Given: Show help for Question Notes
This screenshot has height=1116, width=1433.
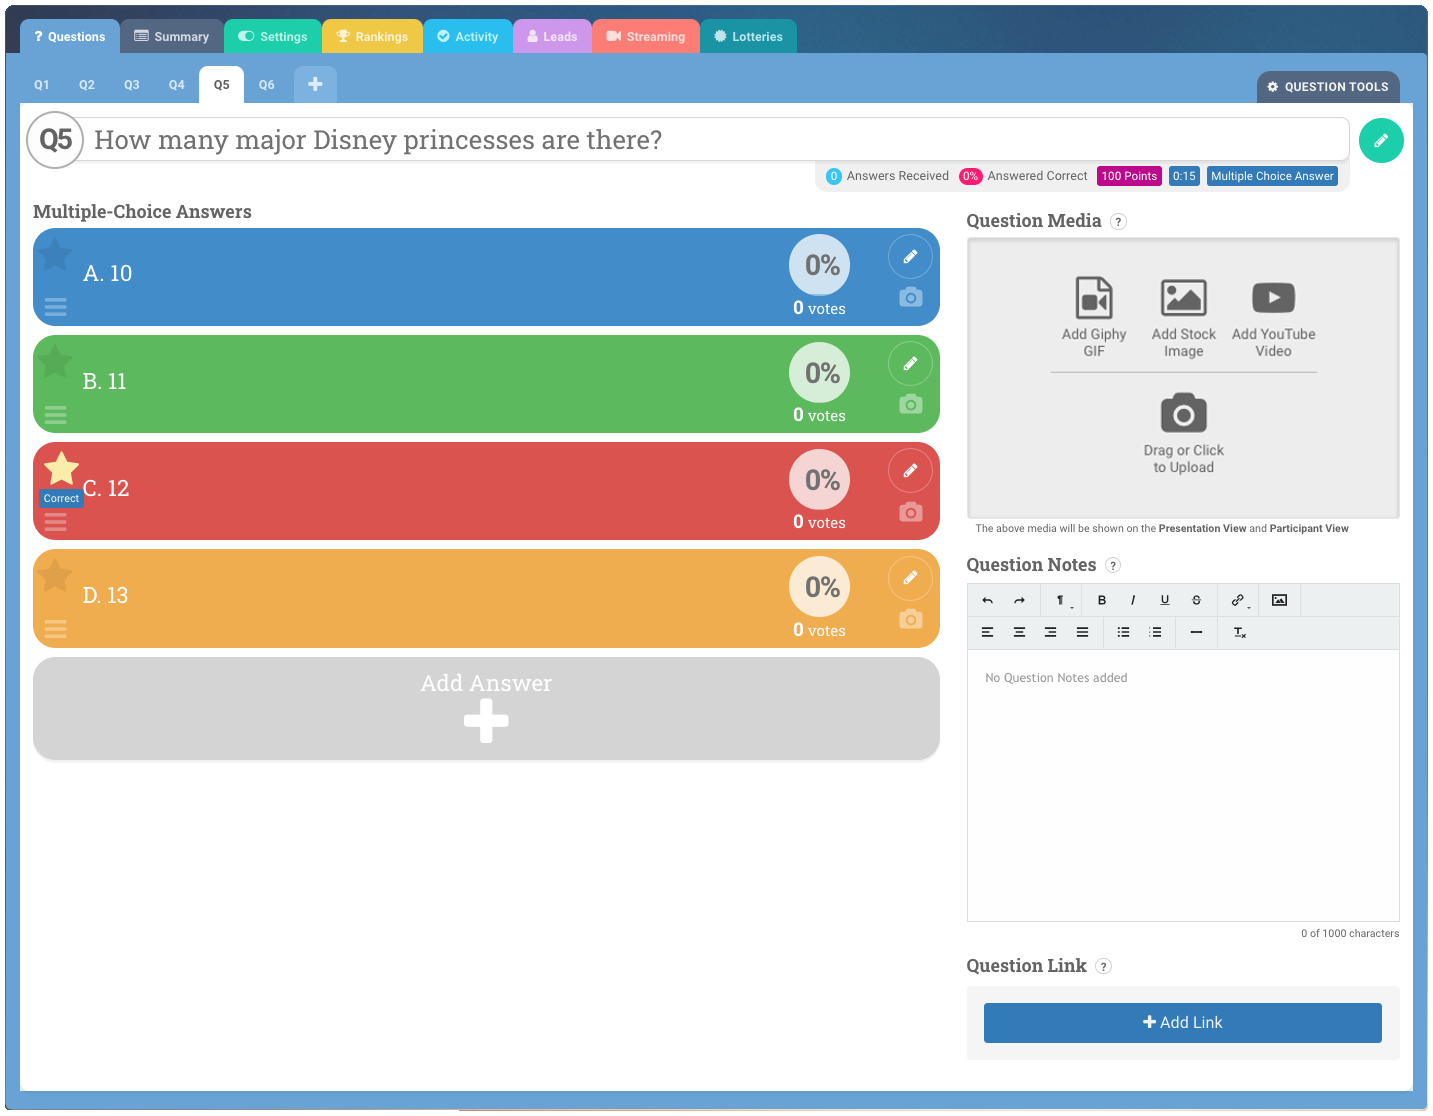Looking at the screenshot, I should tap(1113, 566).
